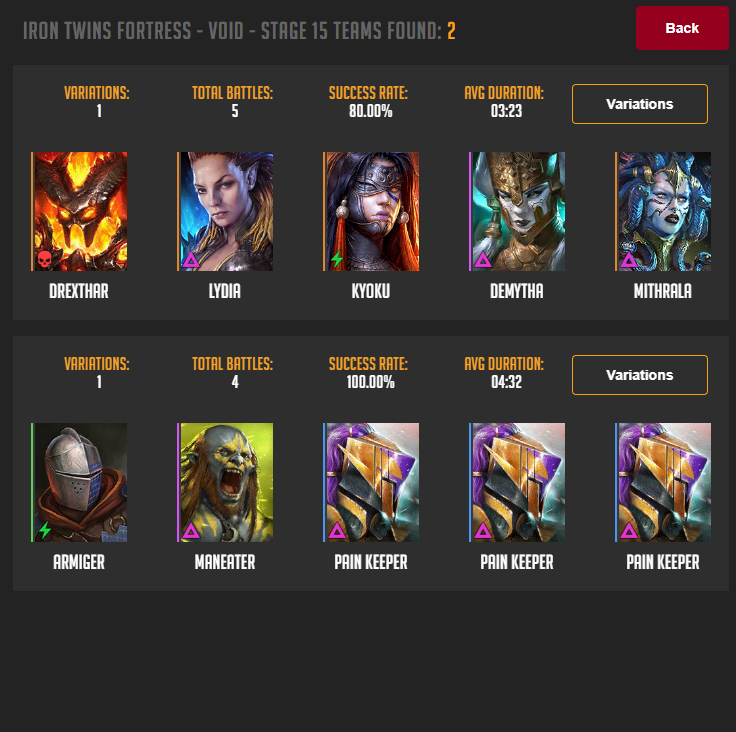Click Armiger's green lightning affinity icon
The height and width of the screenshot is (732, 736).
point(45,530)
